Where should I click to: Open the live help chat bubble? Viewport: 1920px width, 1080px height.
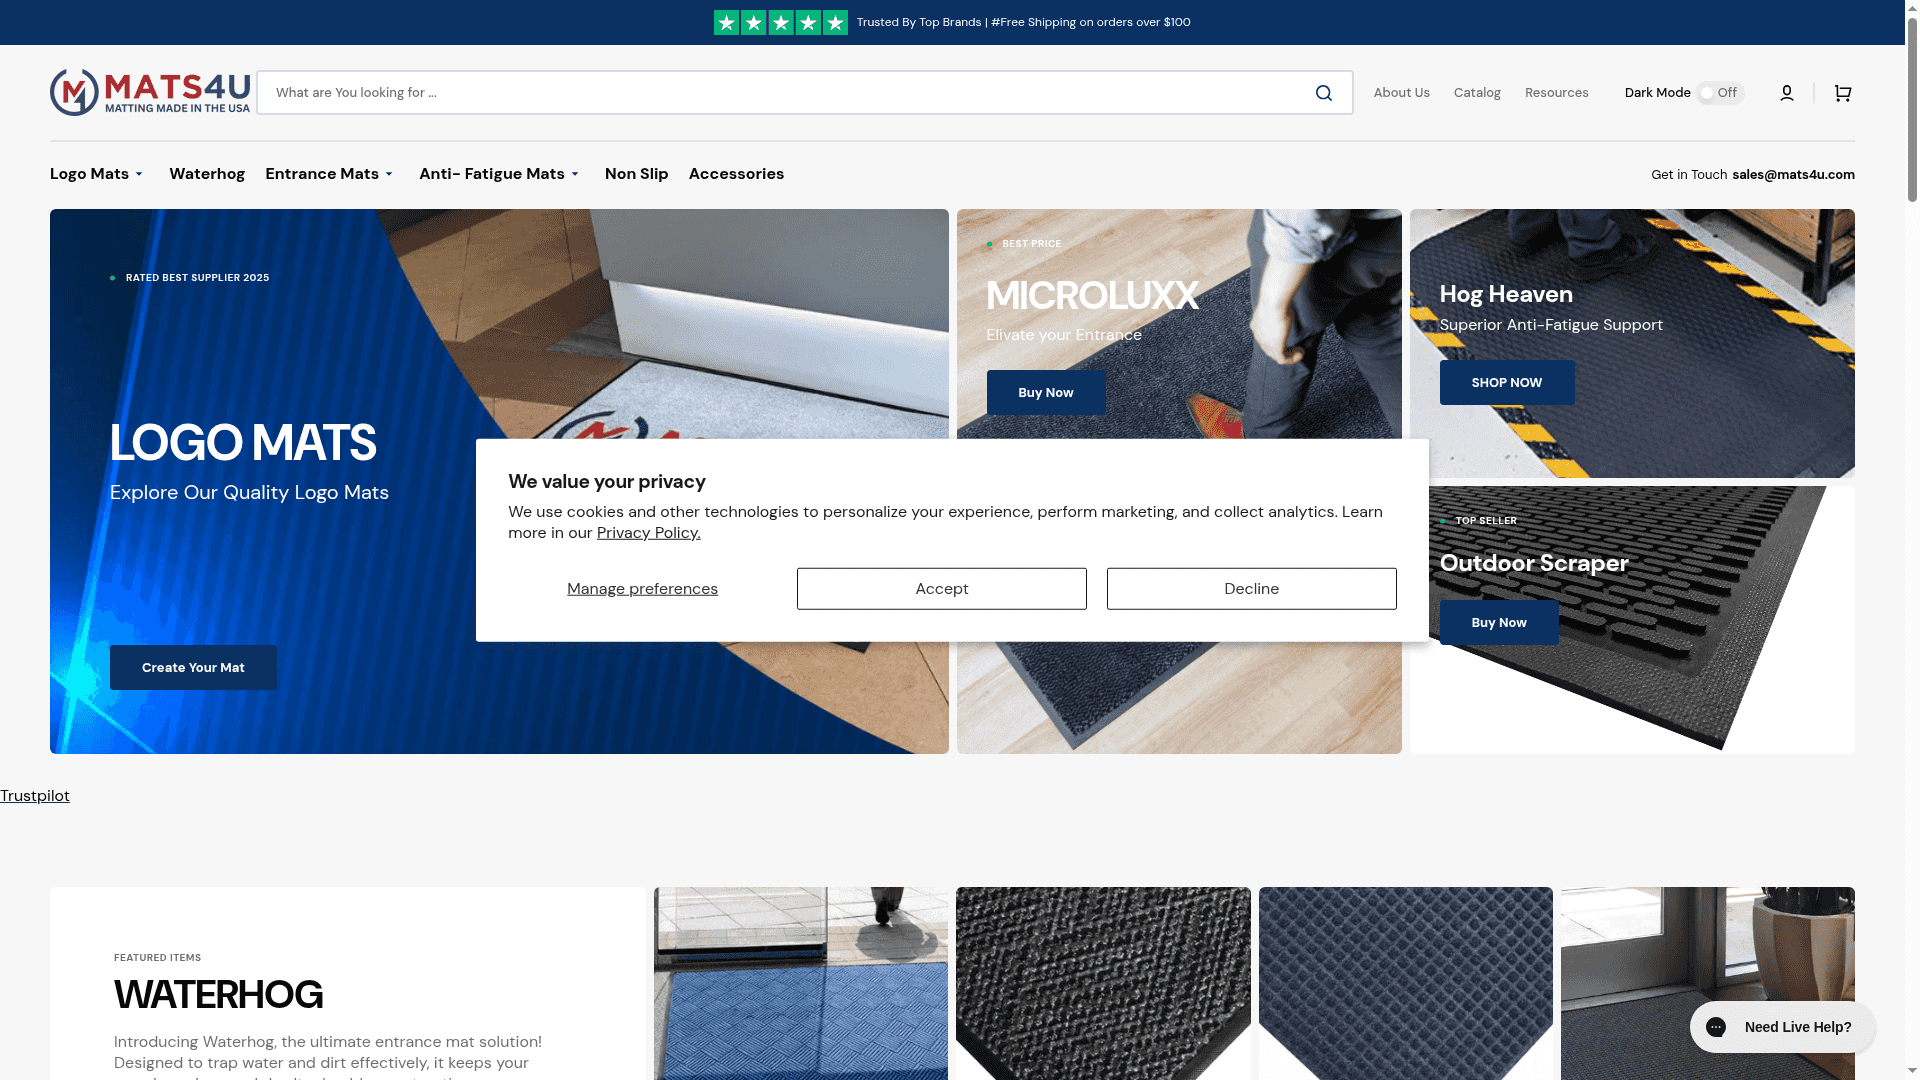pos(1782,1027)
